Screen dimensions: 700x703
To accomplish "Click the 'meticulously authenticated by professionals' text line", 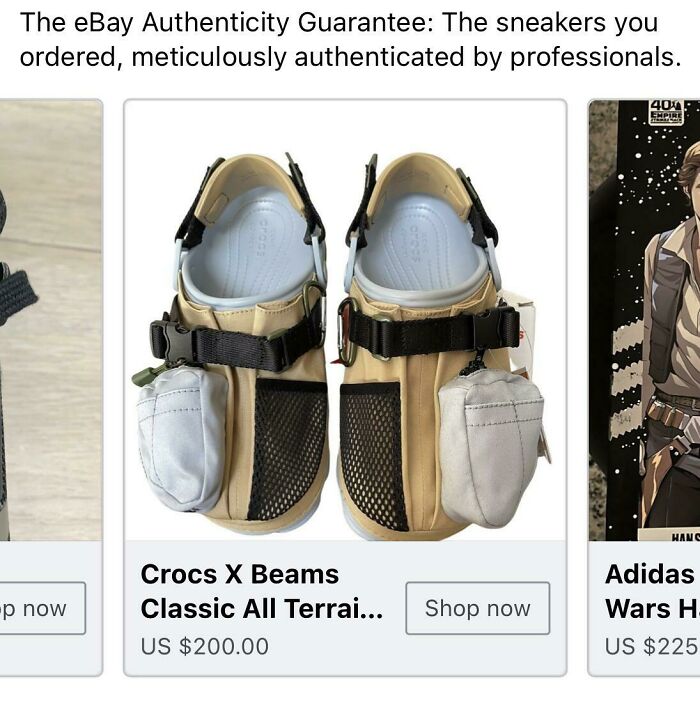I will pyautogui.click(x=350, y=57).
